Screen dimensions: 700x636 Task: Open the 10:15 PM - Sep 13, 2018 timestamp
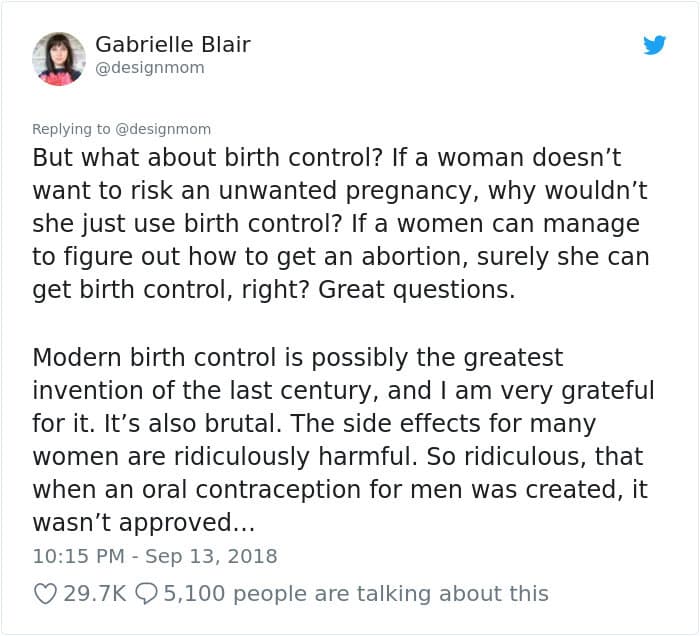(x=155, y=556)
